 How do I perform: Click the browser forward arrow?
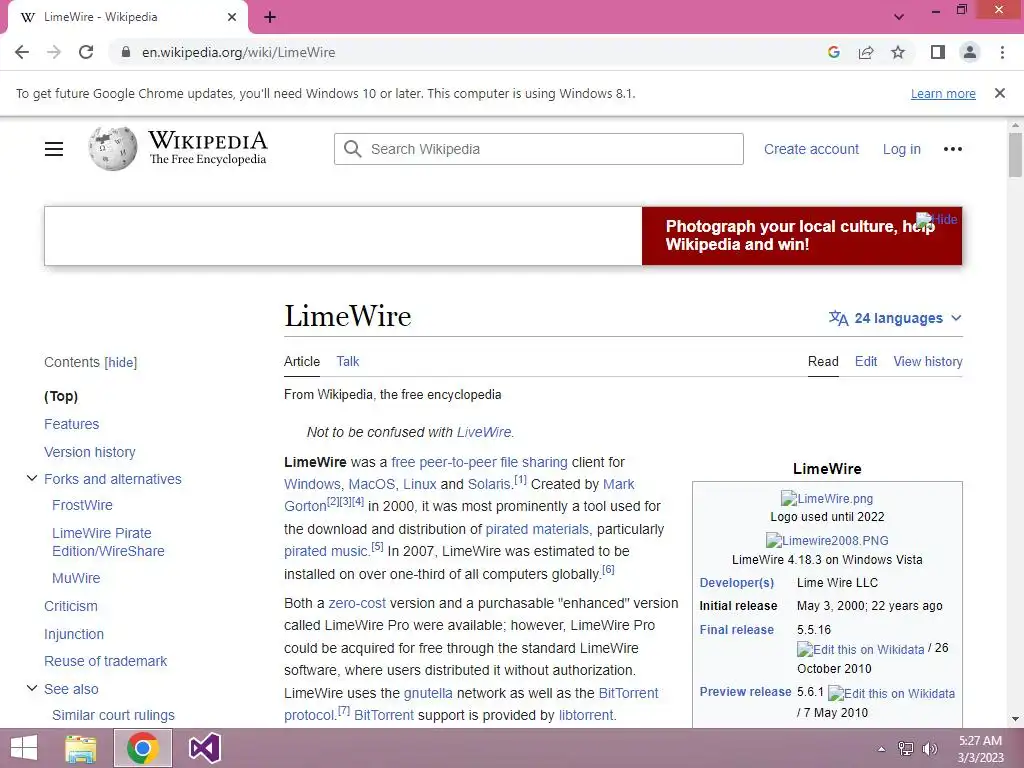click(x=54, y=52)
